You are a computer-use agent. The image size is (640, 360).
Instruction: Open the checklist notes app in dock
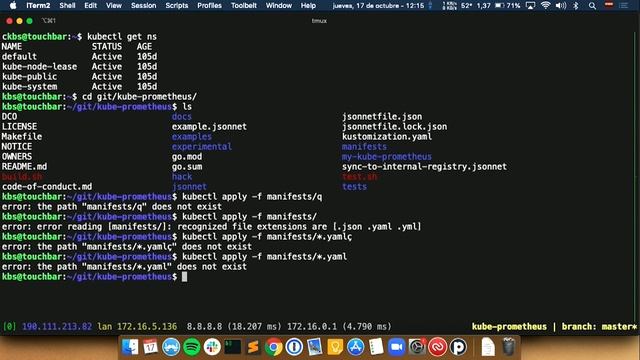376,347
